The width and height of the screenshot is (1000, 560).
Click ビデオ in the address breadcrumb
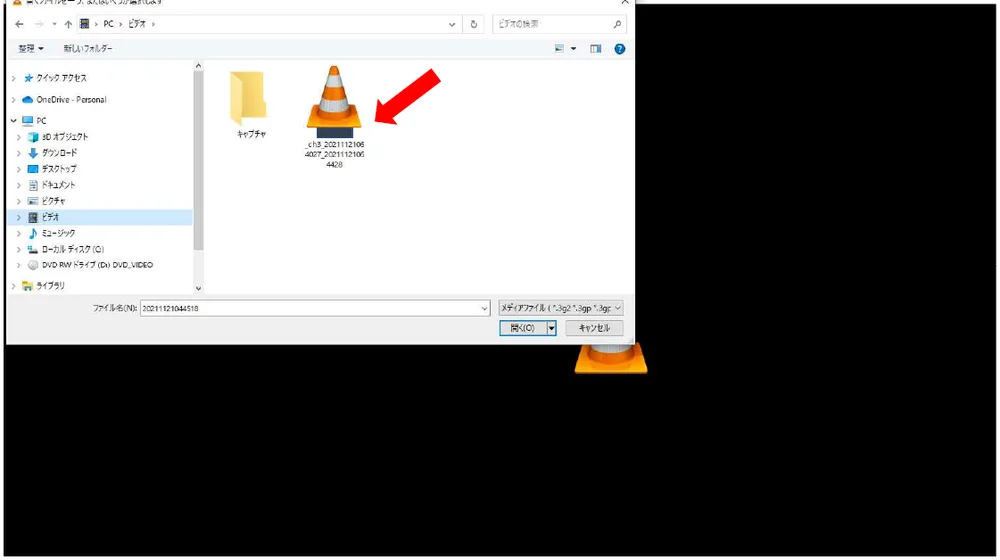click(137, 24)
